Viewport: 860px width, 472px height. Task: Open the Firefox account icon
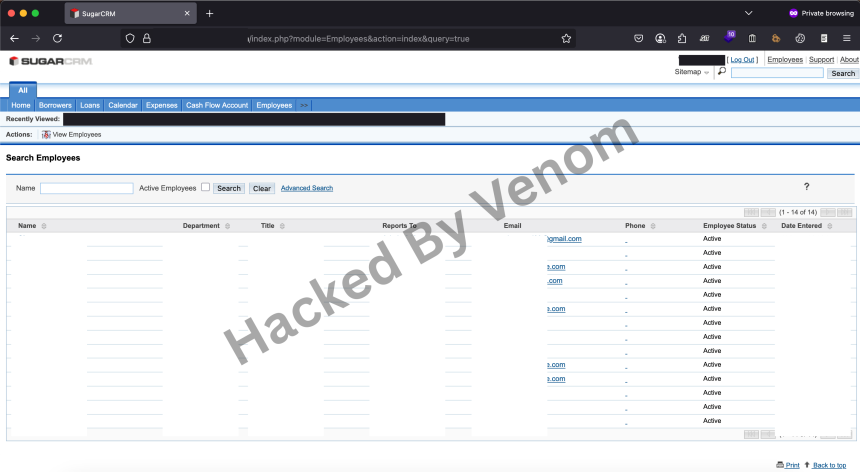tap(660, 38)
